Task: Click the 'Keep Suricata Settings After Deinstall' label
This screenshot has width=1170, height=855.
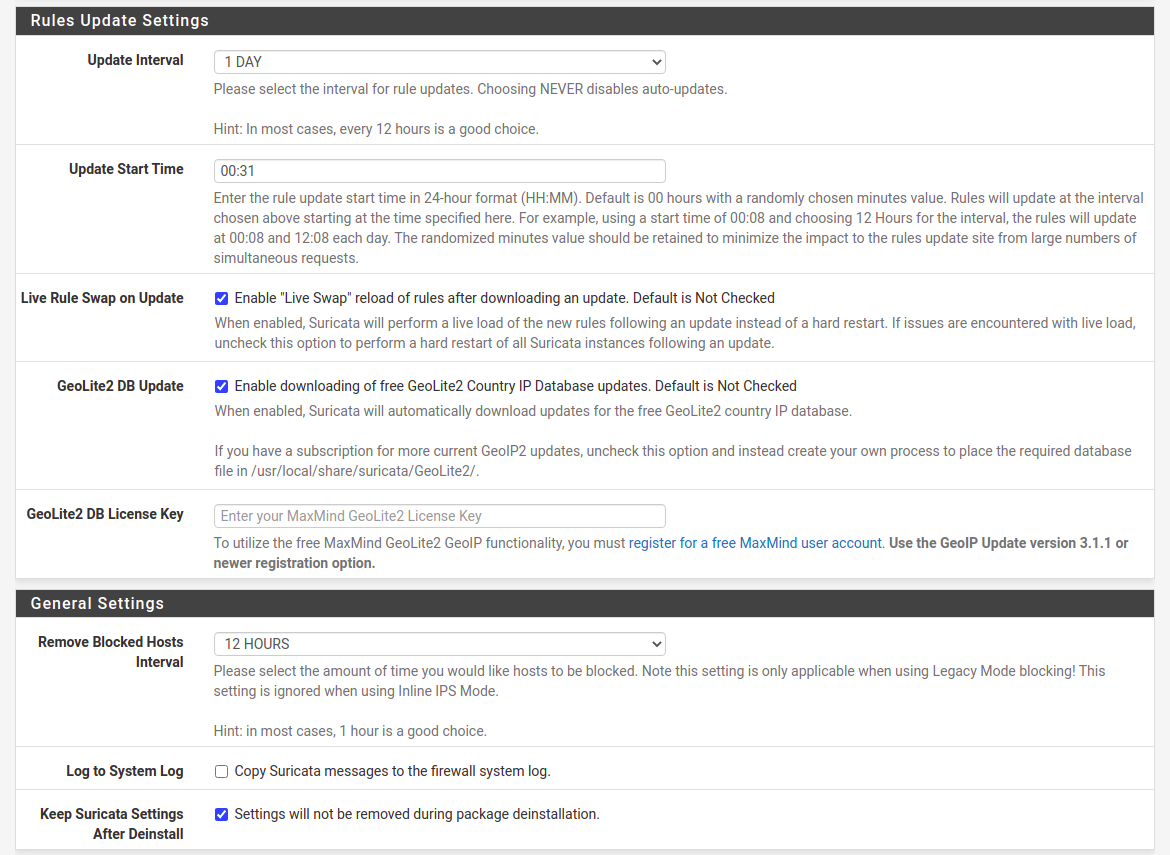Action: pyautogui.click(x=112, y=824)
